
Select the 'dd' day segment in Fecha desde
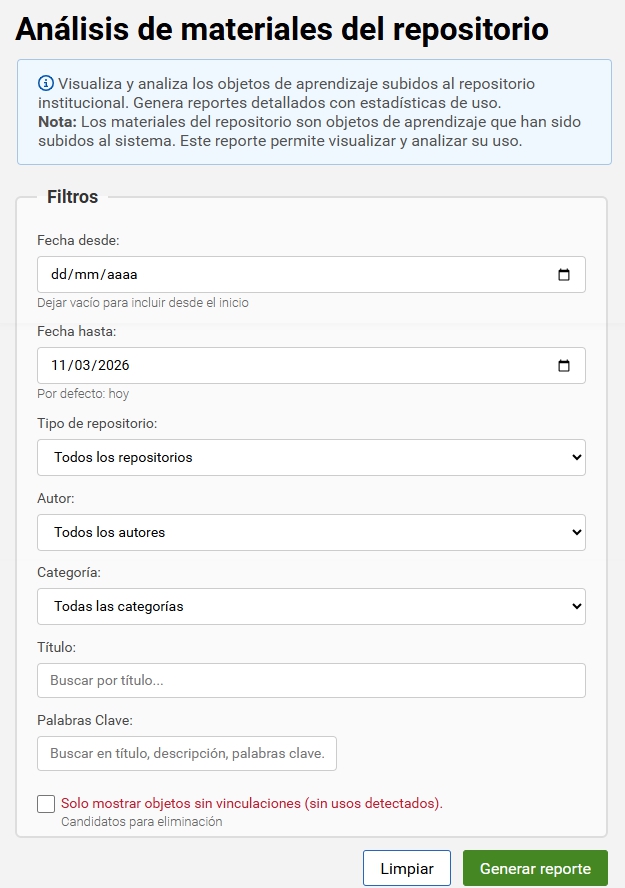pos(59,275)
